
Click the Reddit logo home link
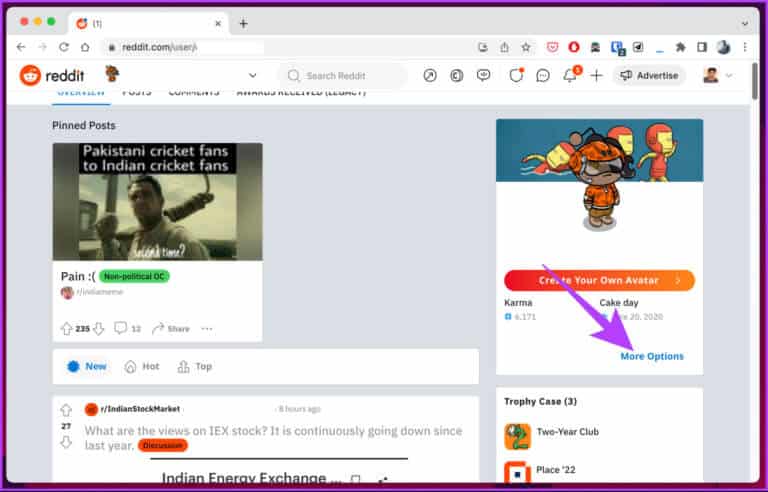coord(52,75)
